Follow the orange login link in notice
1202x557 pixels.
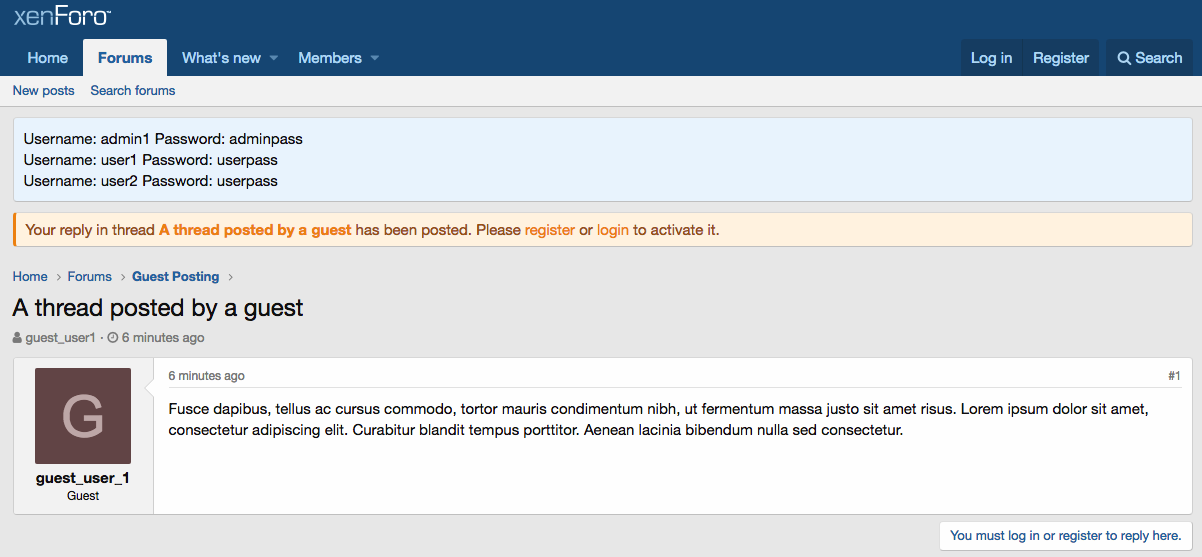613,230
